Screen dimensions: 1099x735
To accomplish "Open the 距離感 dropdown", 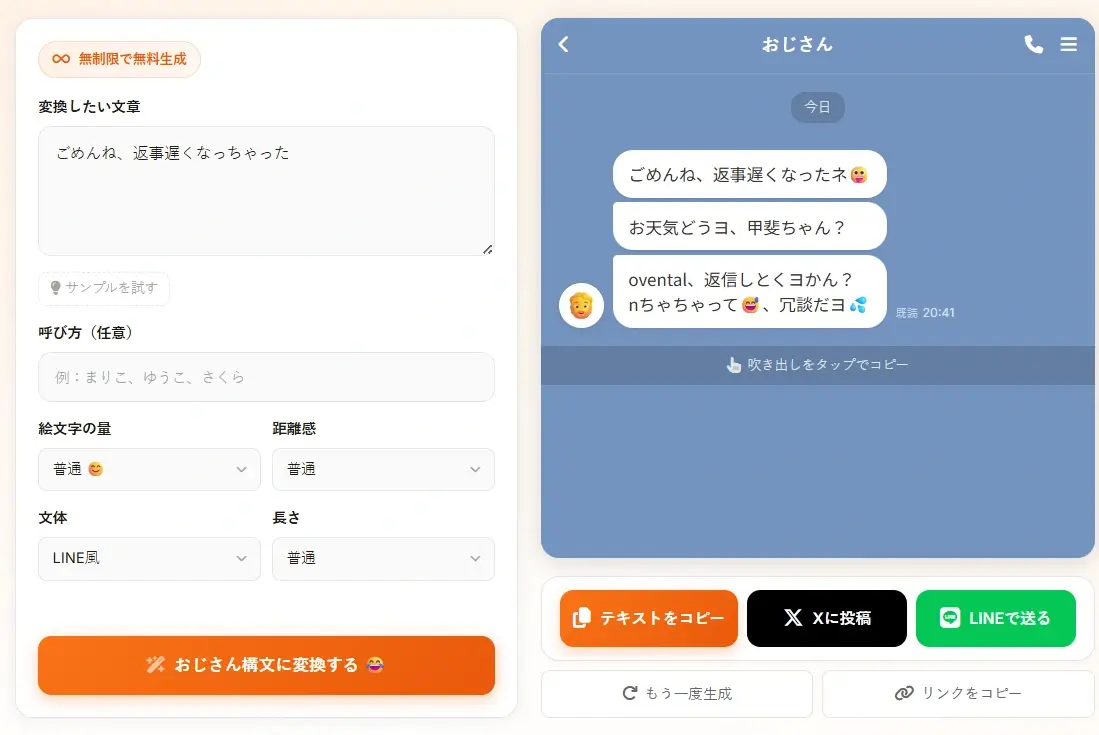I will [x=383, y=469].
